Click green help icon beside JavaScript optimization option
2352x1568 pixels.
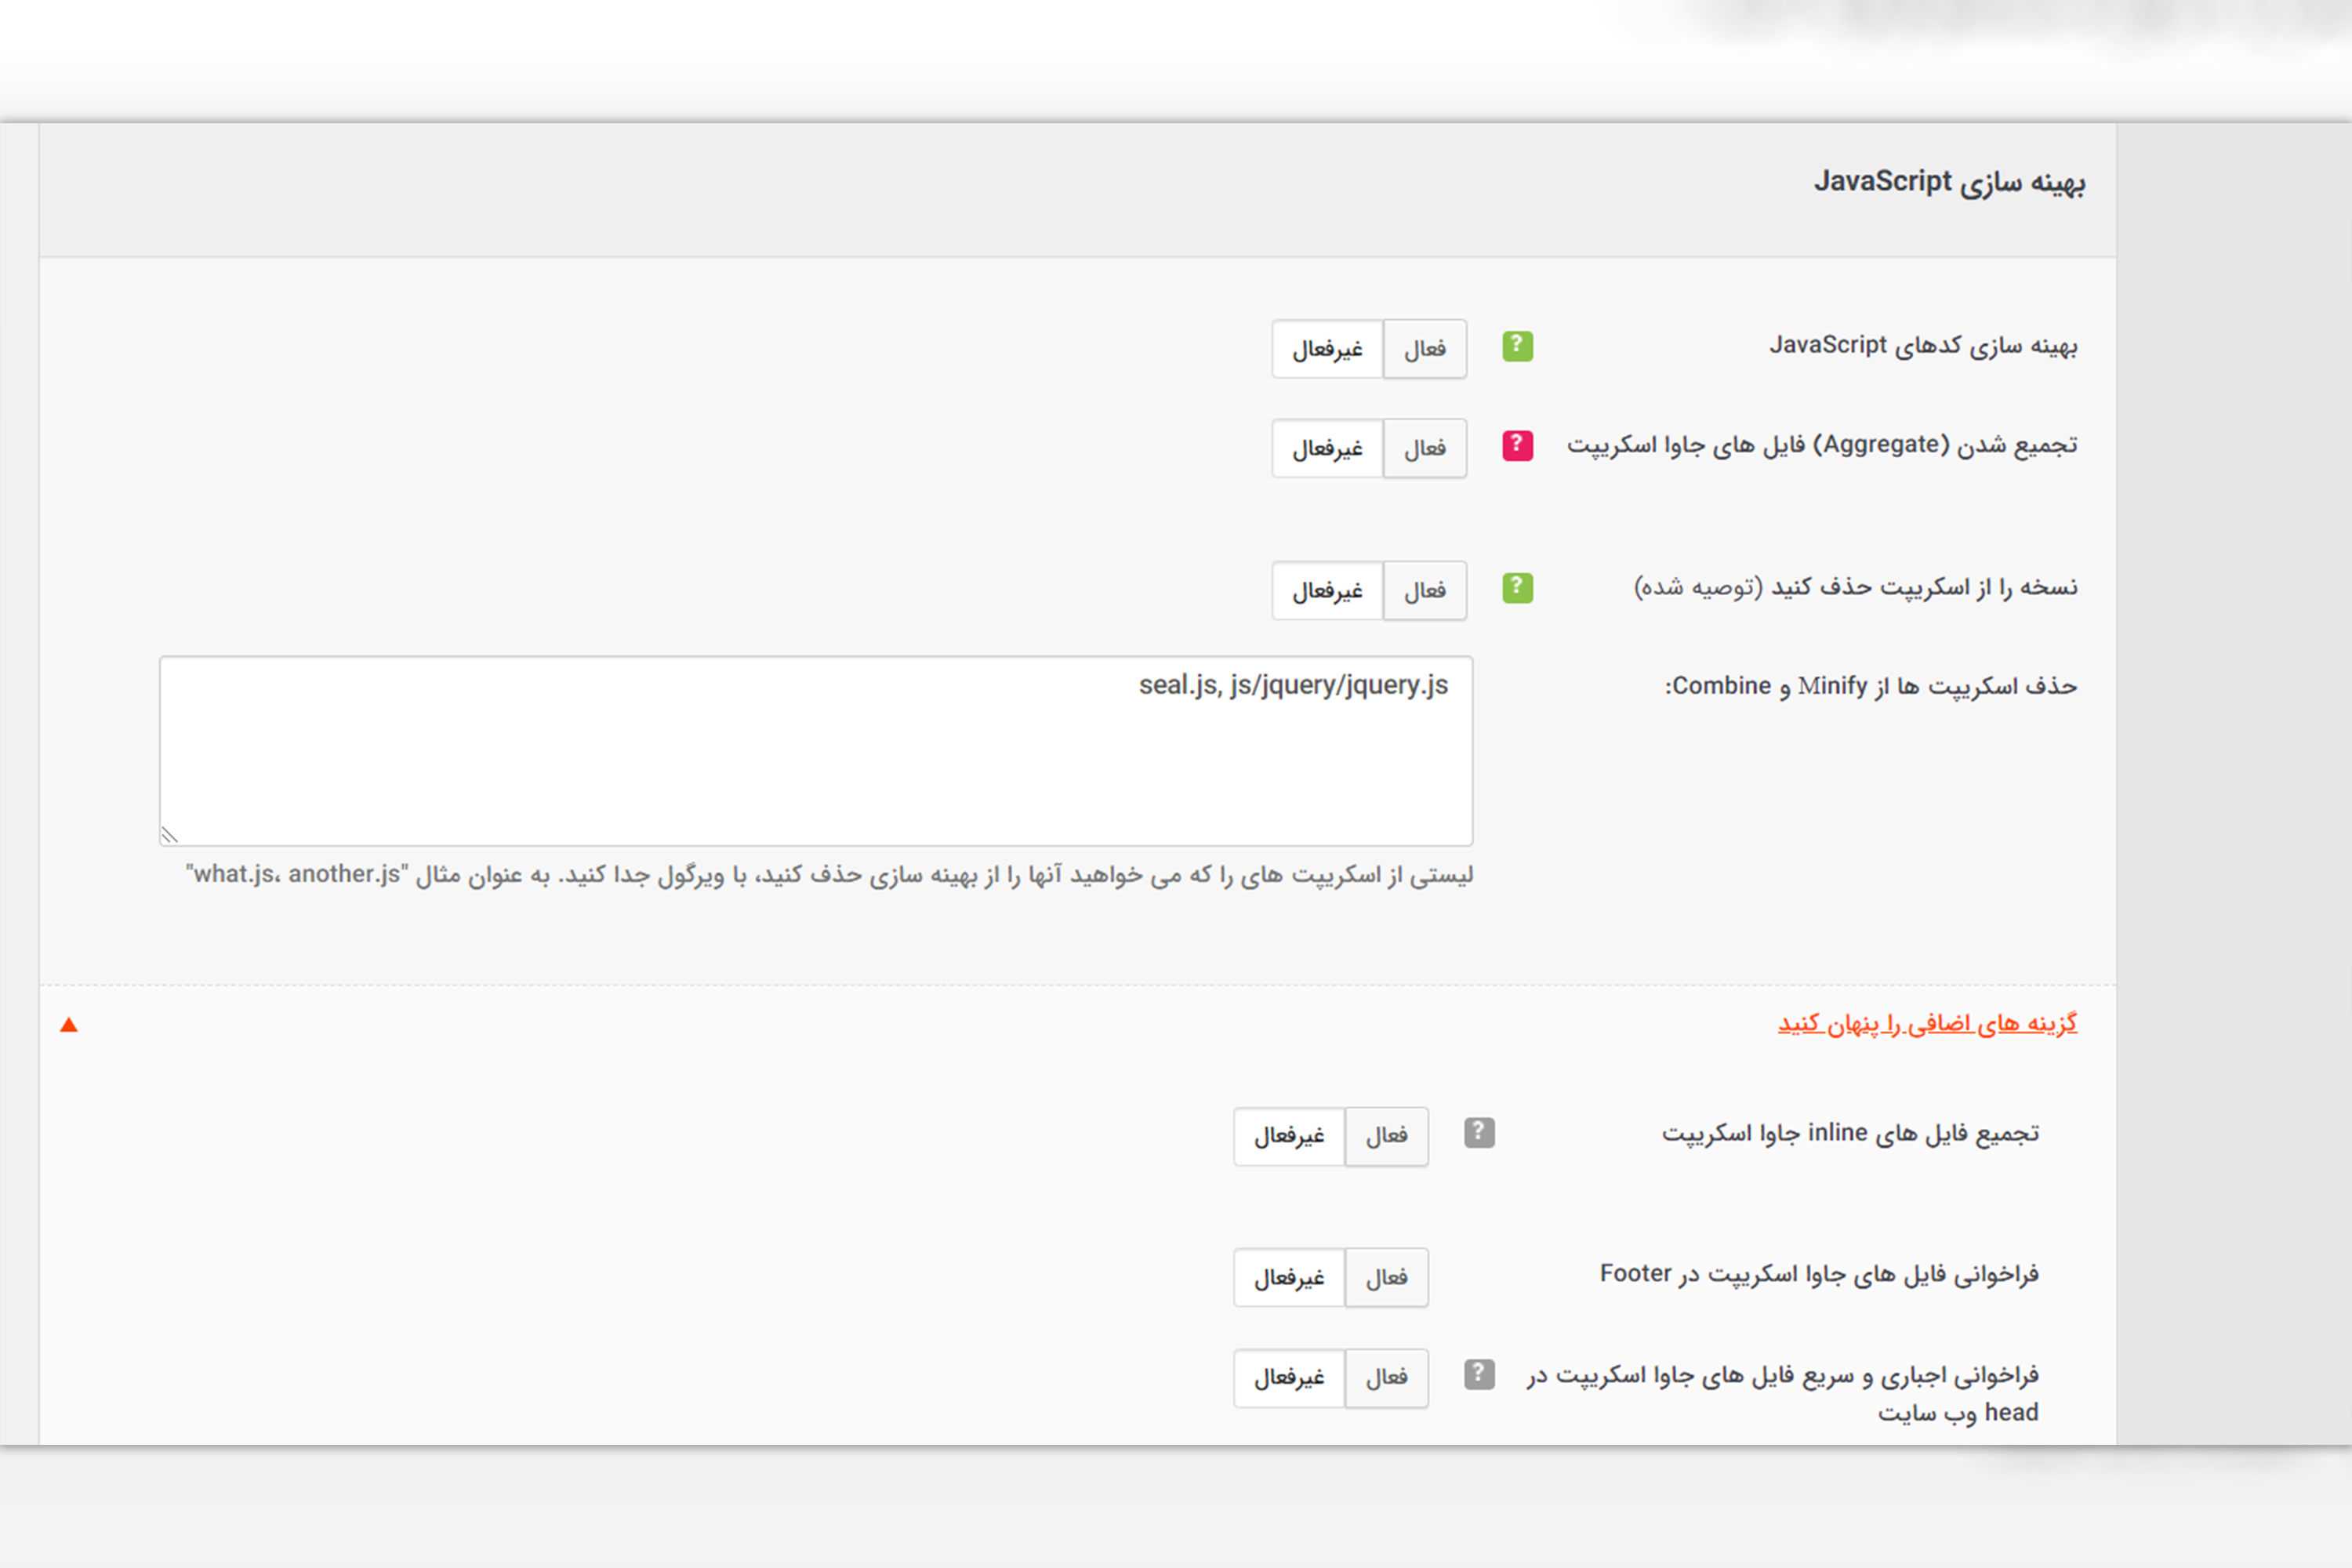point(1517,346)
